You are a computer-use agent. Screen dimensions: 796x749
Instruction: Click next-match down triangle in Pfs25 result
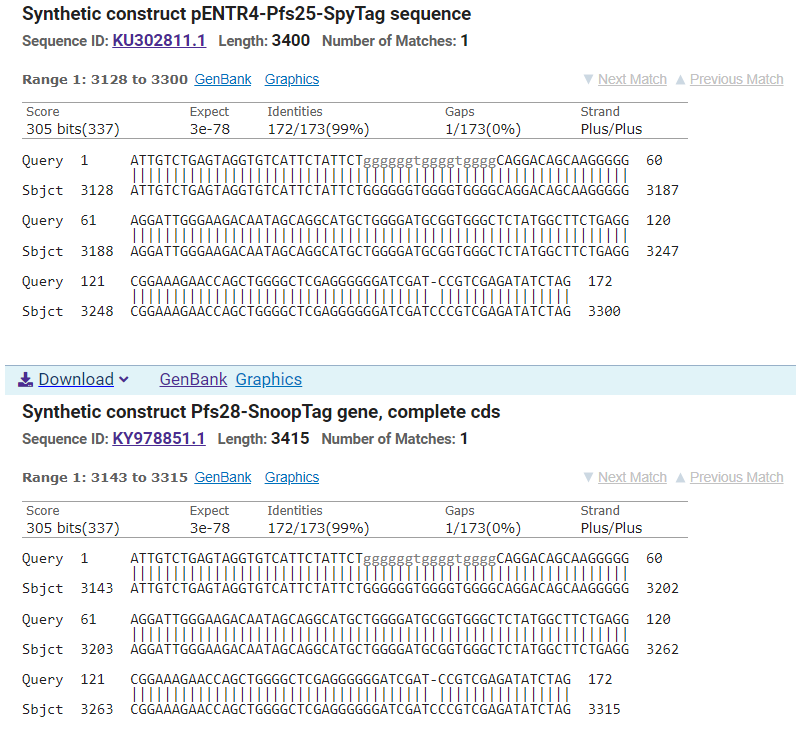pos(588,80)
